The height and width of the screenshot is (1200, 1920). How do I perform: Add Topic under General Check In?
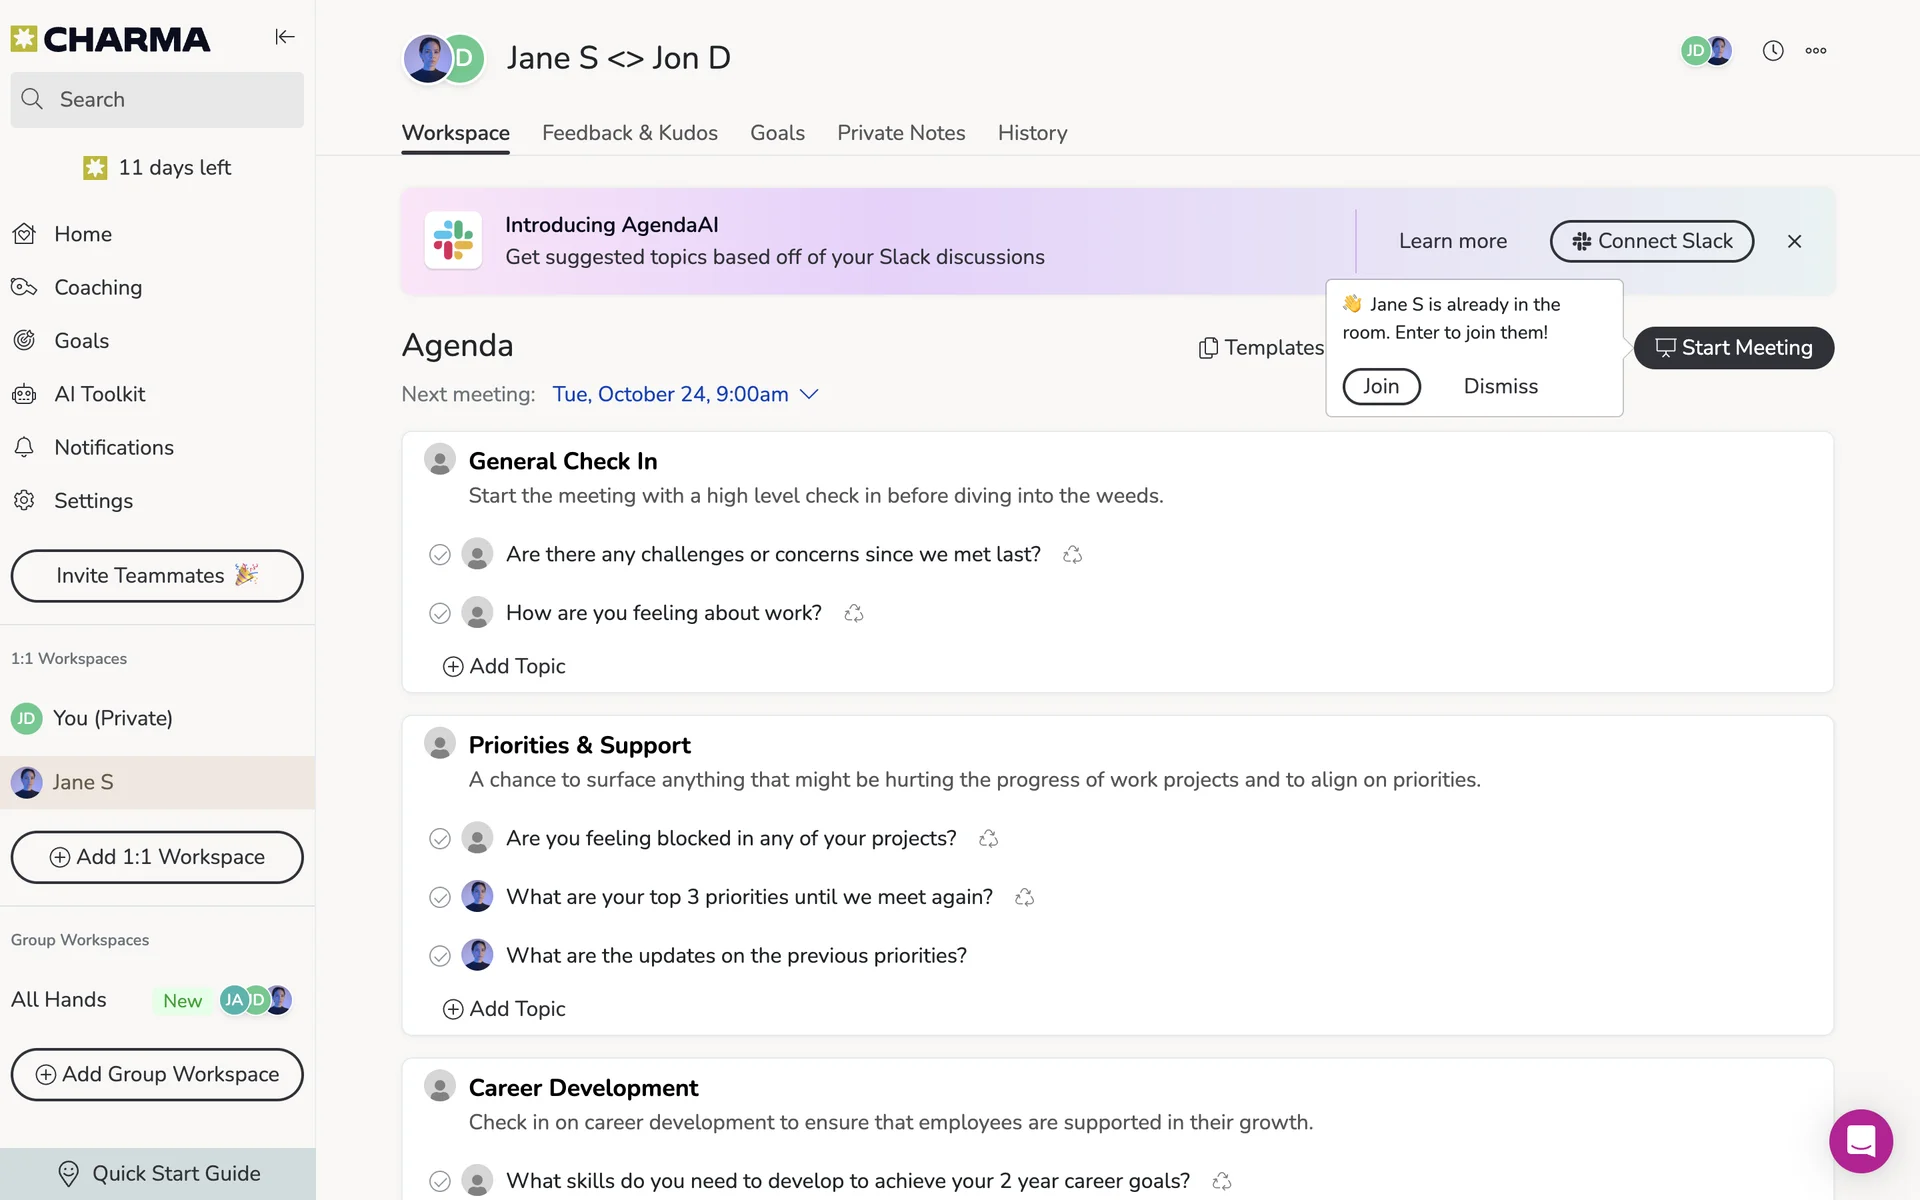505,666
